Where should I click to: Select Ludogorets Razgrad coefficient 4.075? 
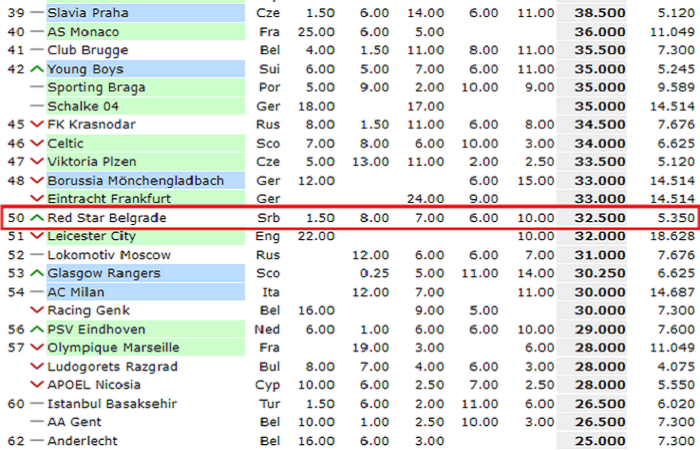click(676, 367)
